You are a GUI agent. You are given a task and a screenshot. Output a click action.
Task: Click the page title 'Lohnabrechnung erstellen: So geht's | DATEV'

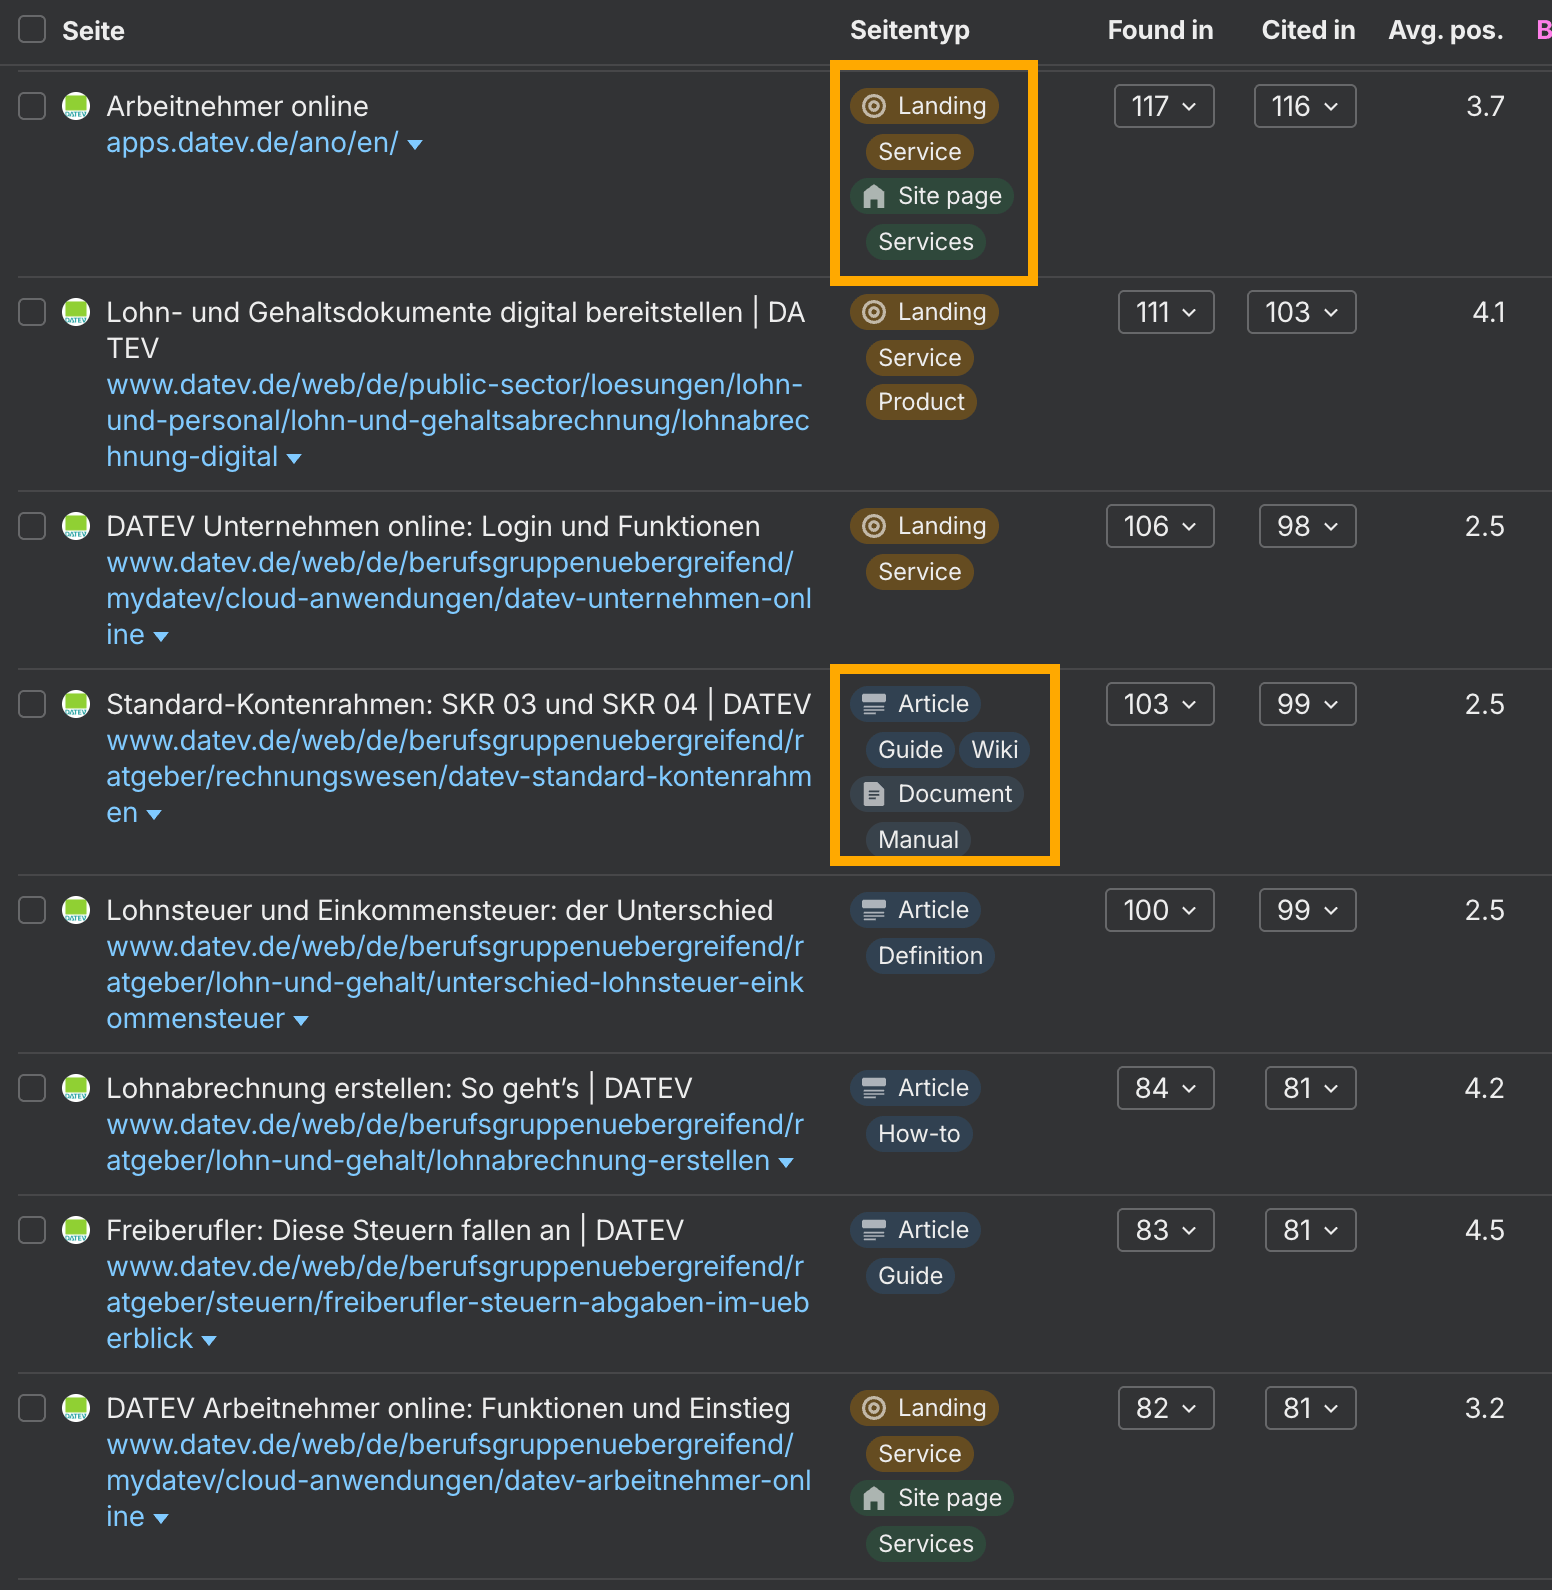[x=399, y=1088]
